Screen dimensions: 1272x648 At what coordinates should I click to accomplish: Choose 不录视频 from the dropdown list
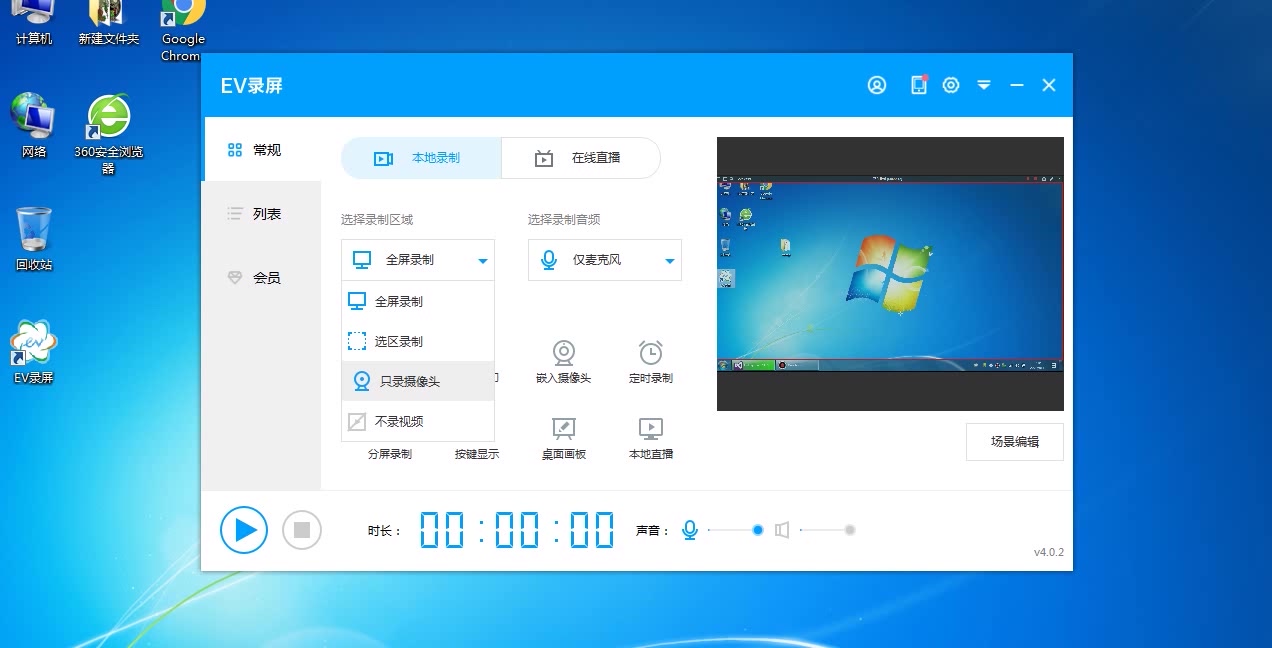(x=418, y=421)
